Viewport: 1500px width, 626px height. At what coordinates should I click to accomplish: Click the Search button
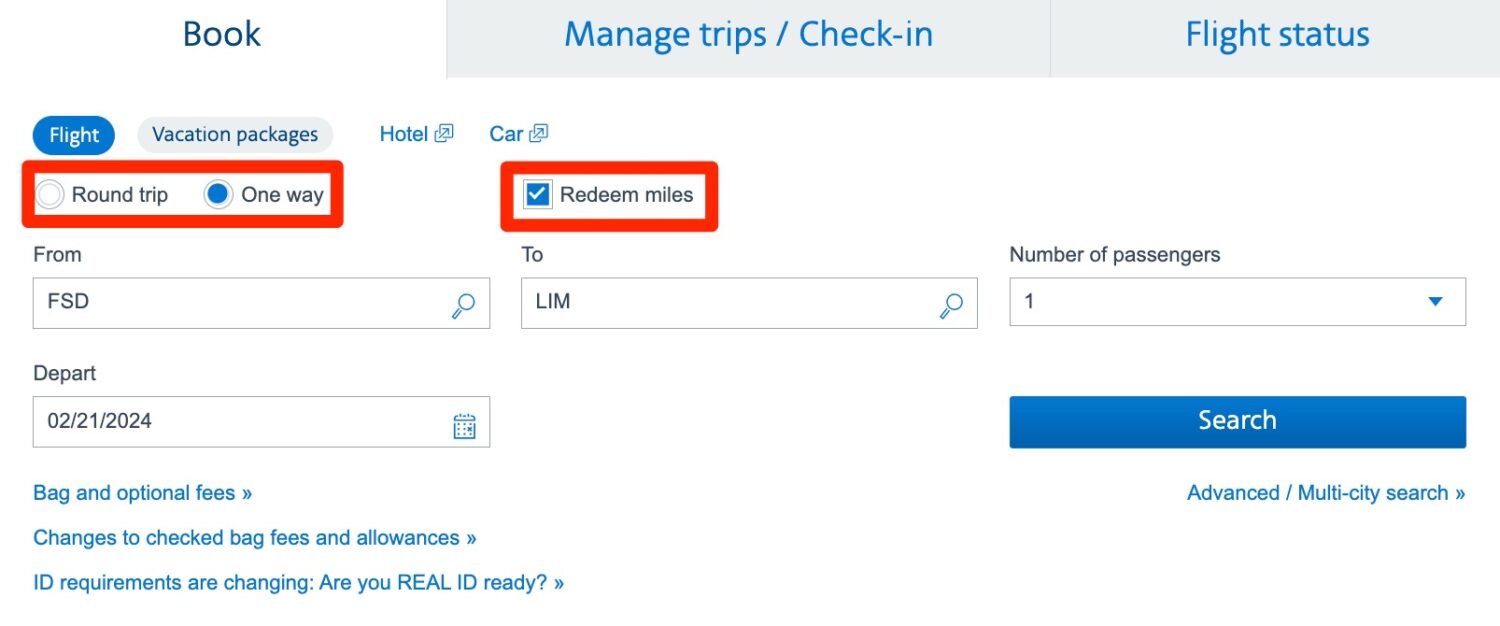[x=1237, y=421]
